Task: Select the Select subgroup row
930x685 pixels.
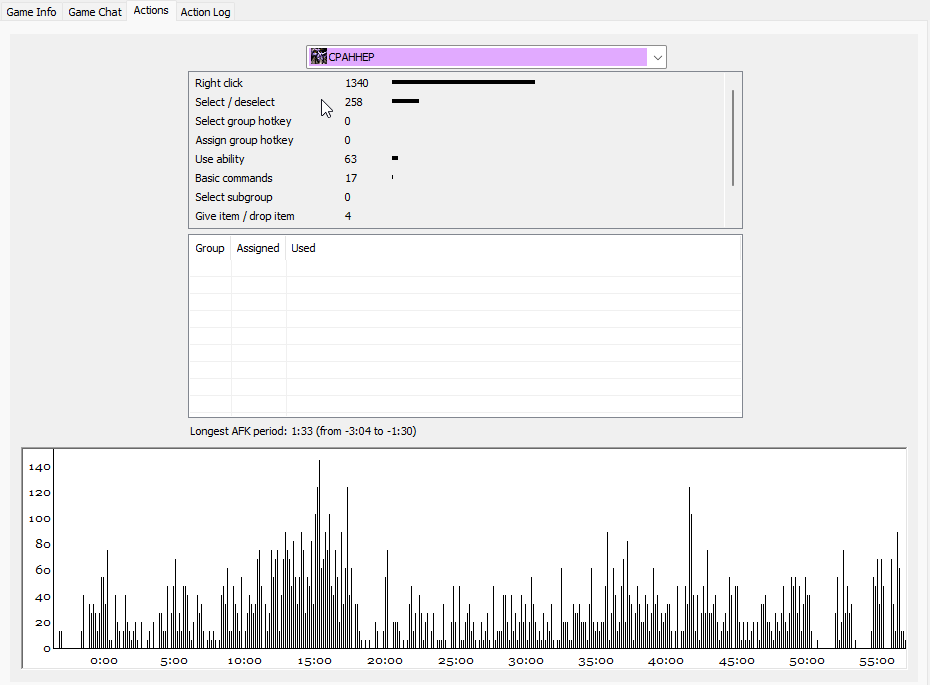Action: [457, 197]
